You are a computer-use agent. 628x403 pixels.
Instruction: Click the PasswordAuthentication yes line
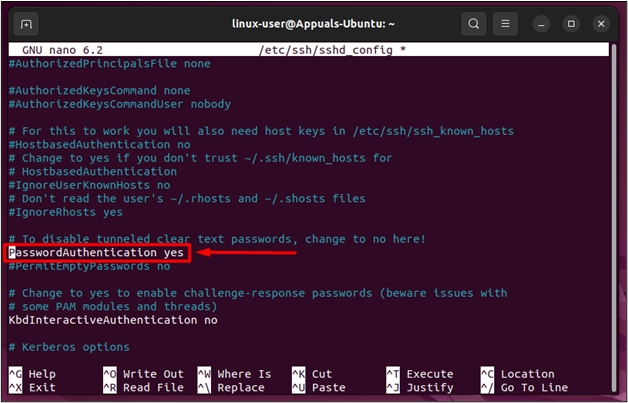pyautogui.click(x=96, y=252)
